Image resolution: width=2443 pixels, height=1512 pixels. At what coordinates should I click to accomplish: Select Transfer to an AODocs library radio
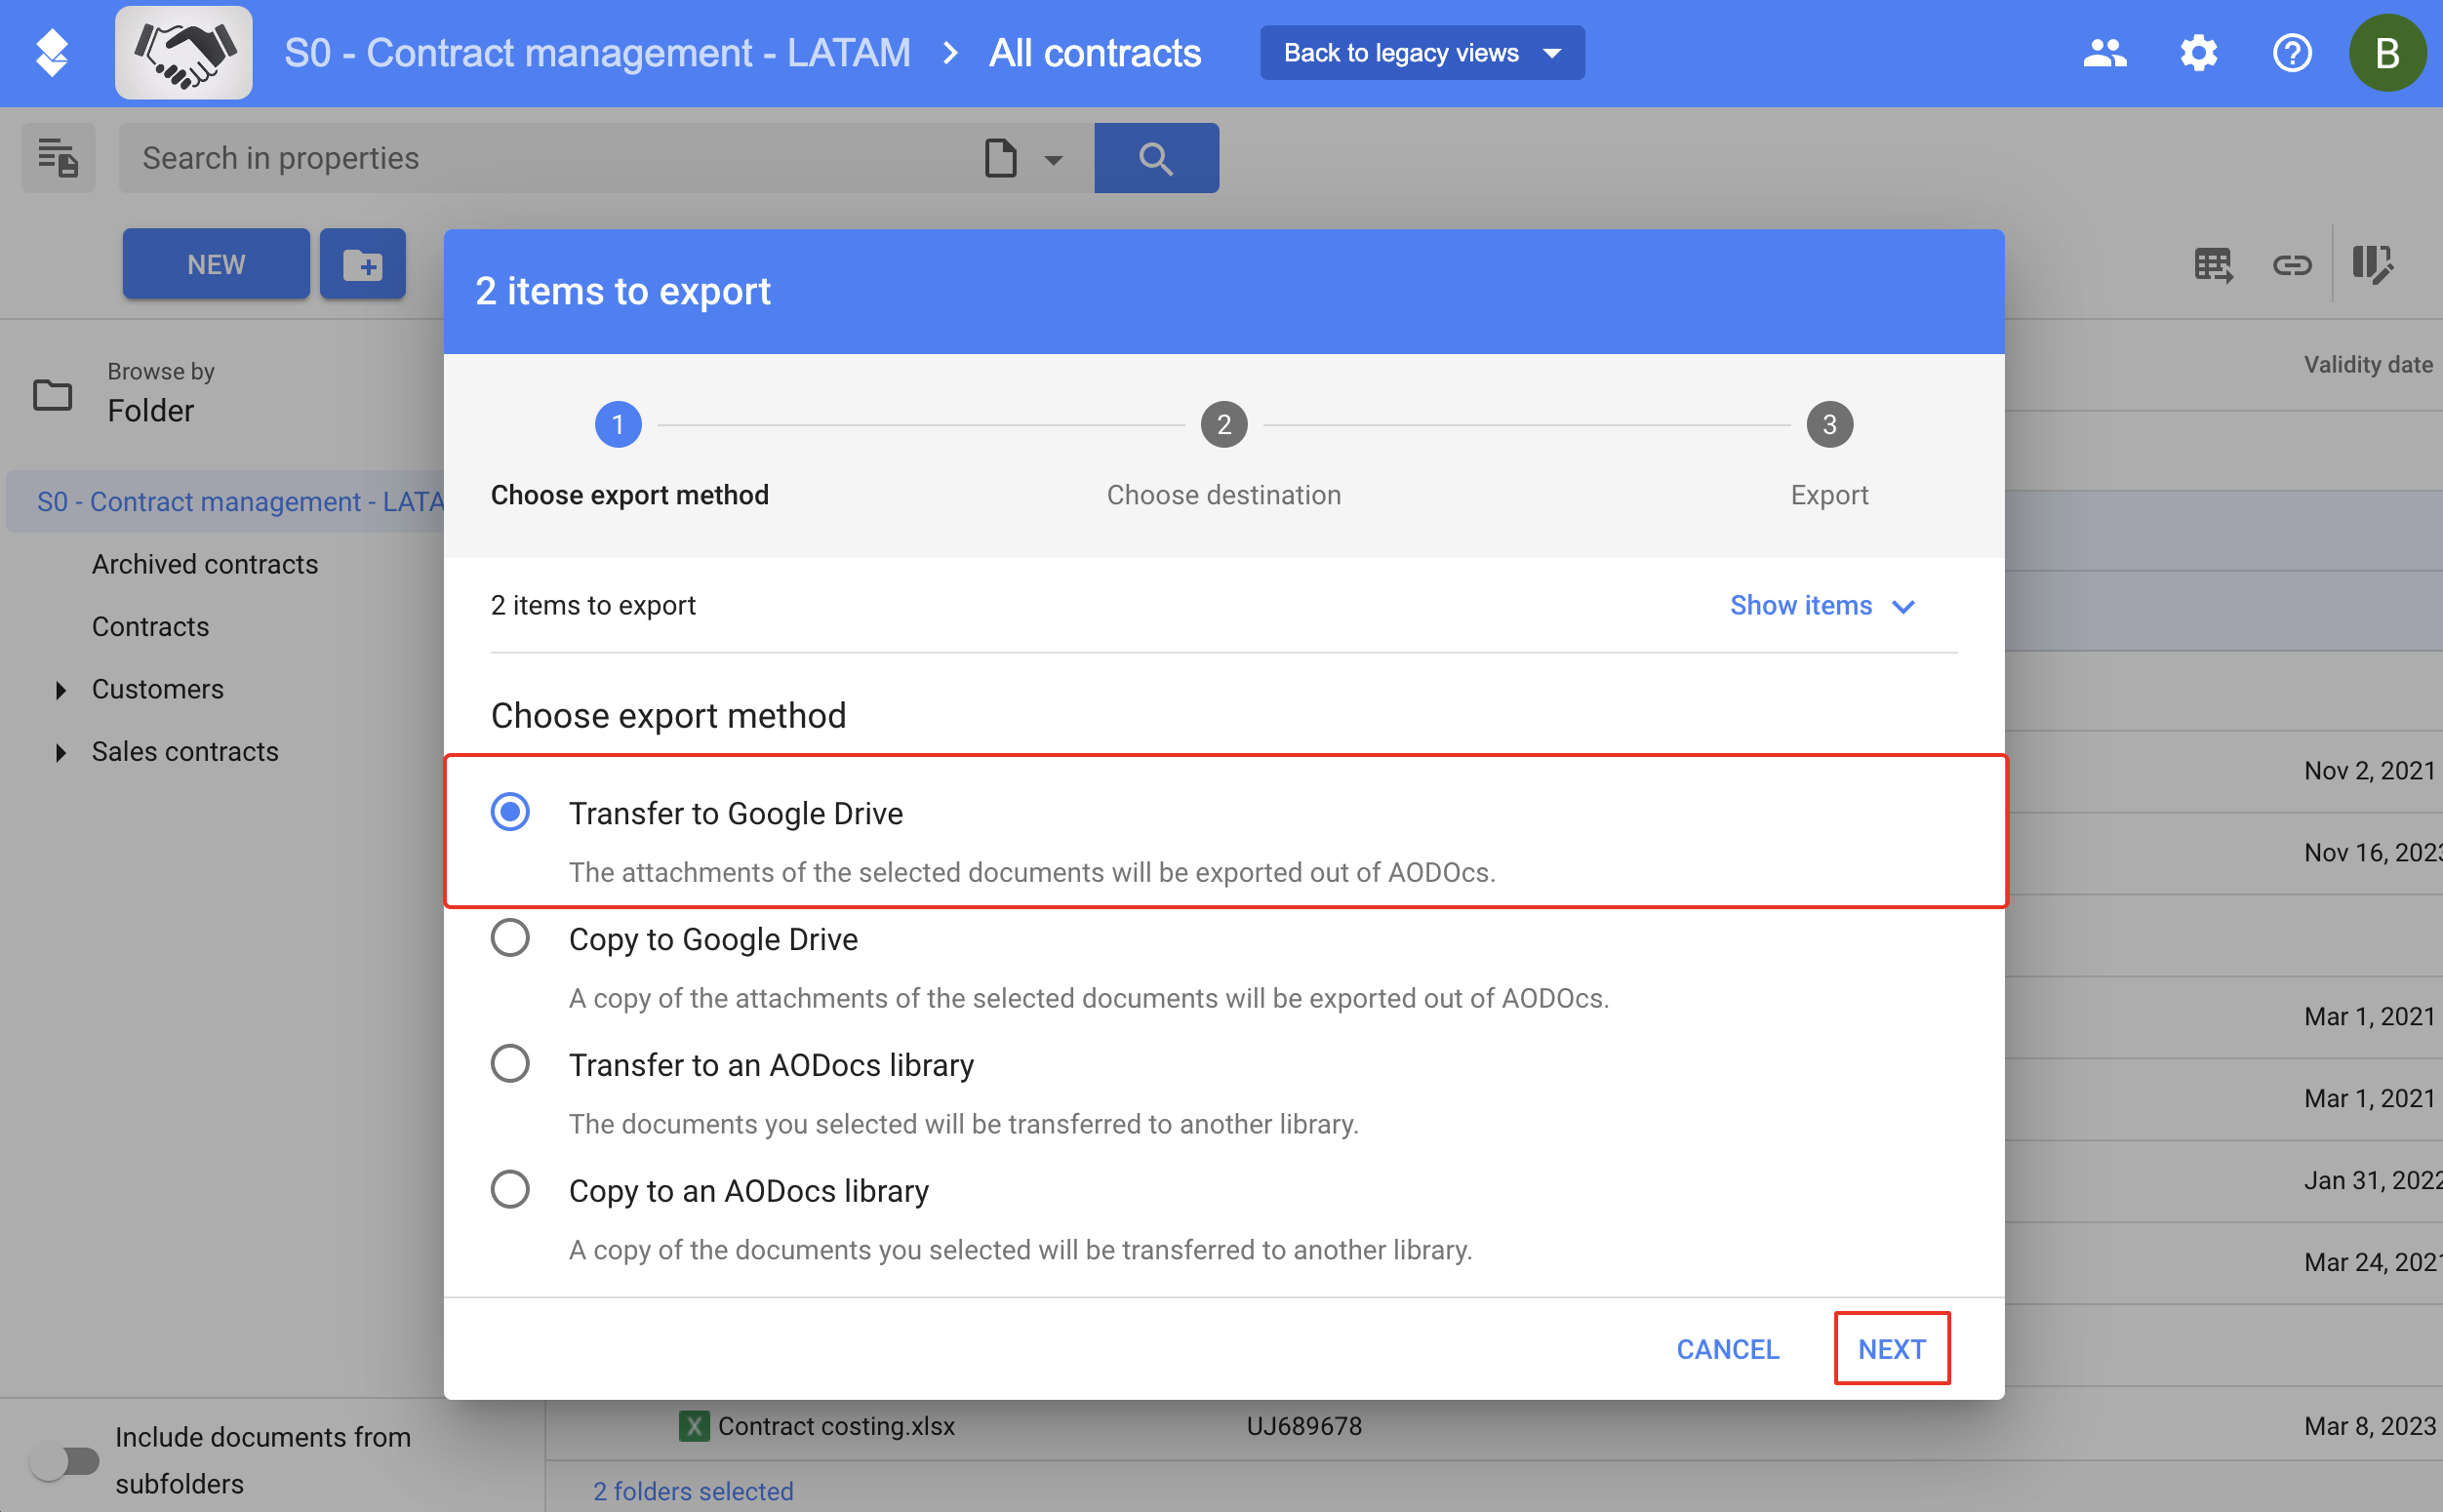coord(510,1063)
